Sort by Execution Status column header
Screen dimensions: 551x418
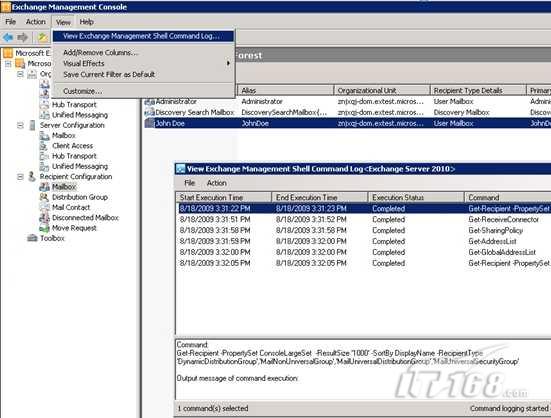[x=416, y=197]
